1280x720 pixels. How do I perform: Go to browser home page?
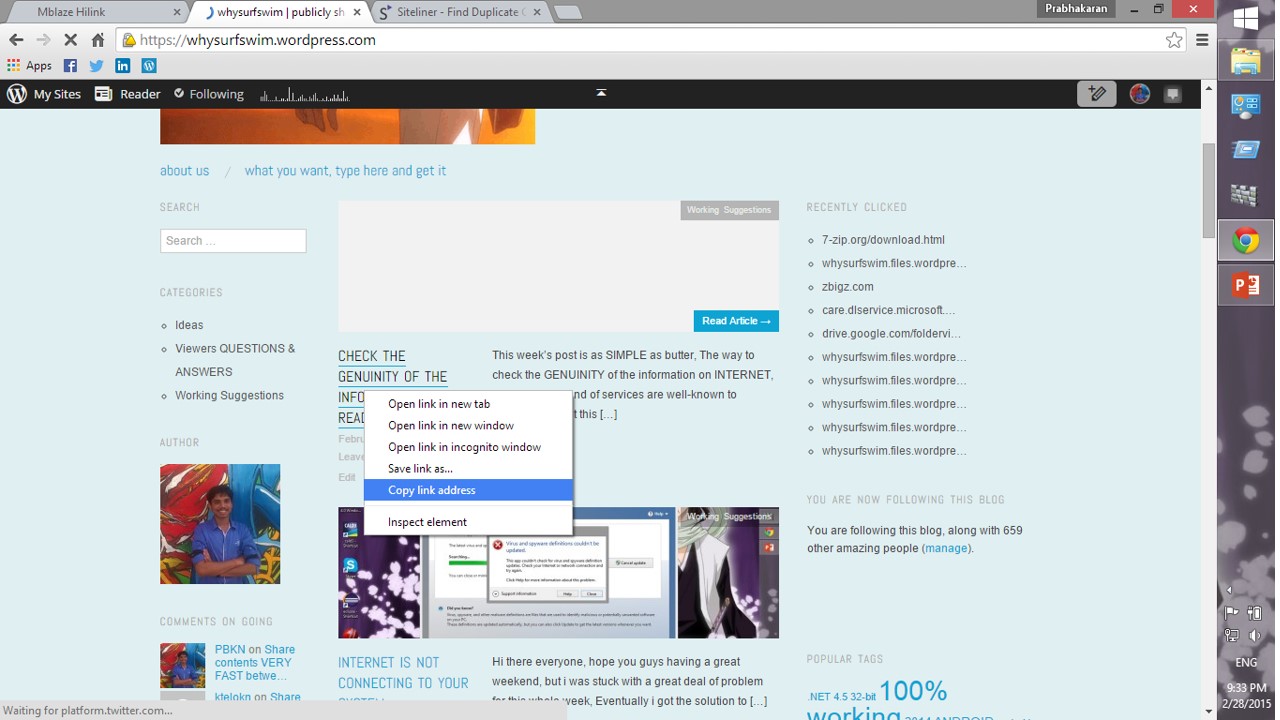point(98,40)
